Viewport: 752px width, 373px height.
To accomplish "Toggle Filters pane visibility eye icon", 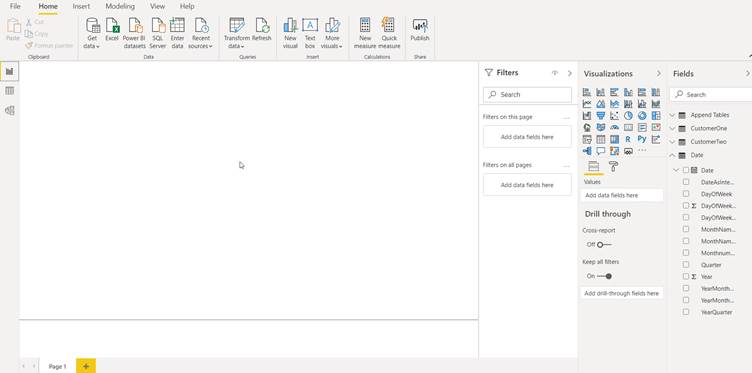I will coord(555,73).
